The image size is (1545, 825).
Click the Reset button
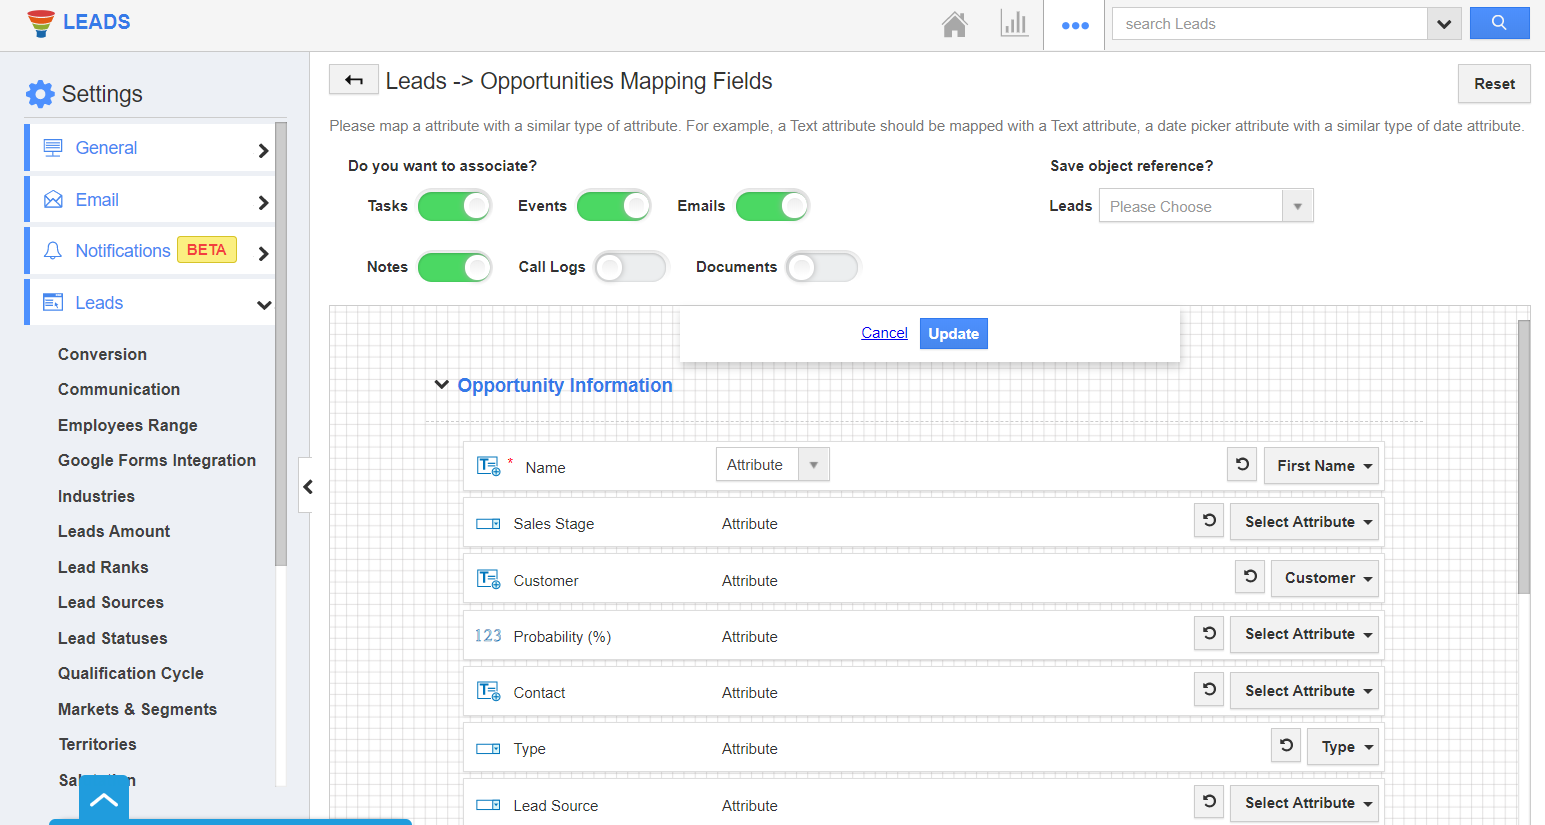[1494, 84]
